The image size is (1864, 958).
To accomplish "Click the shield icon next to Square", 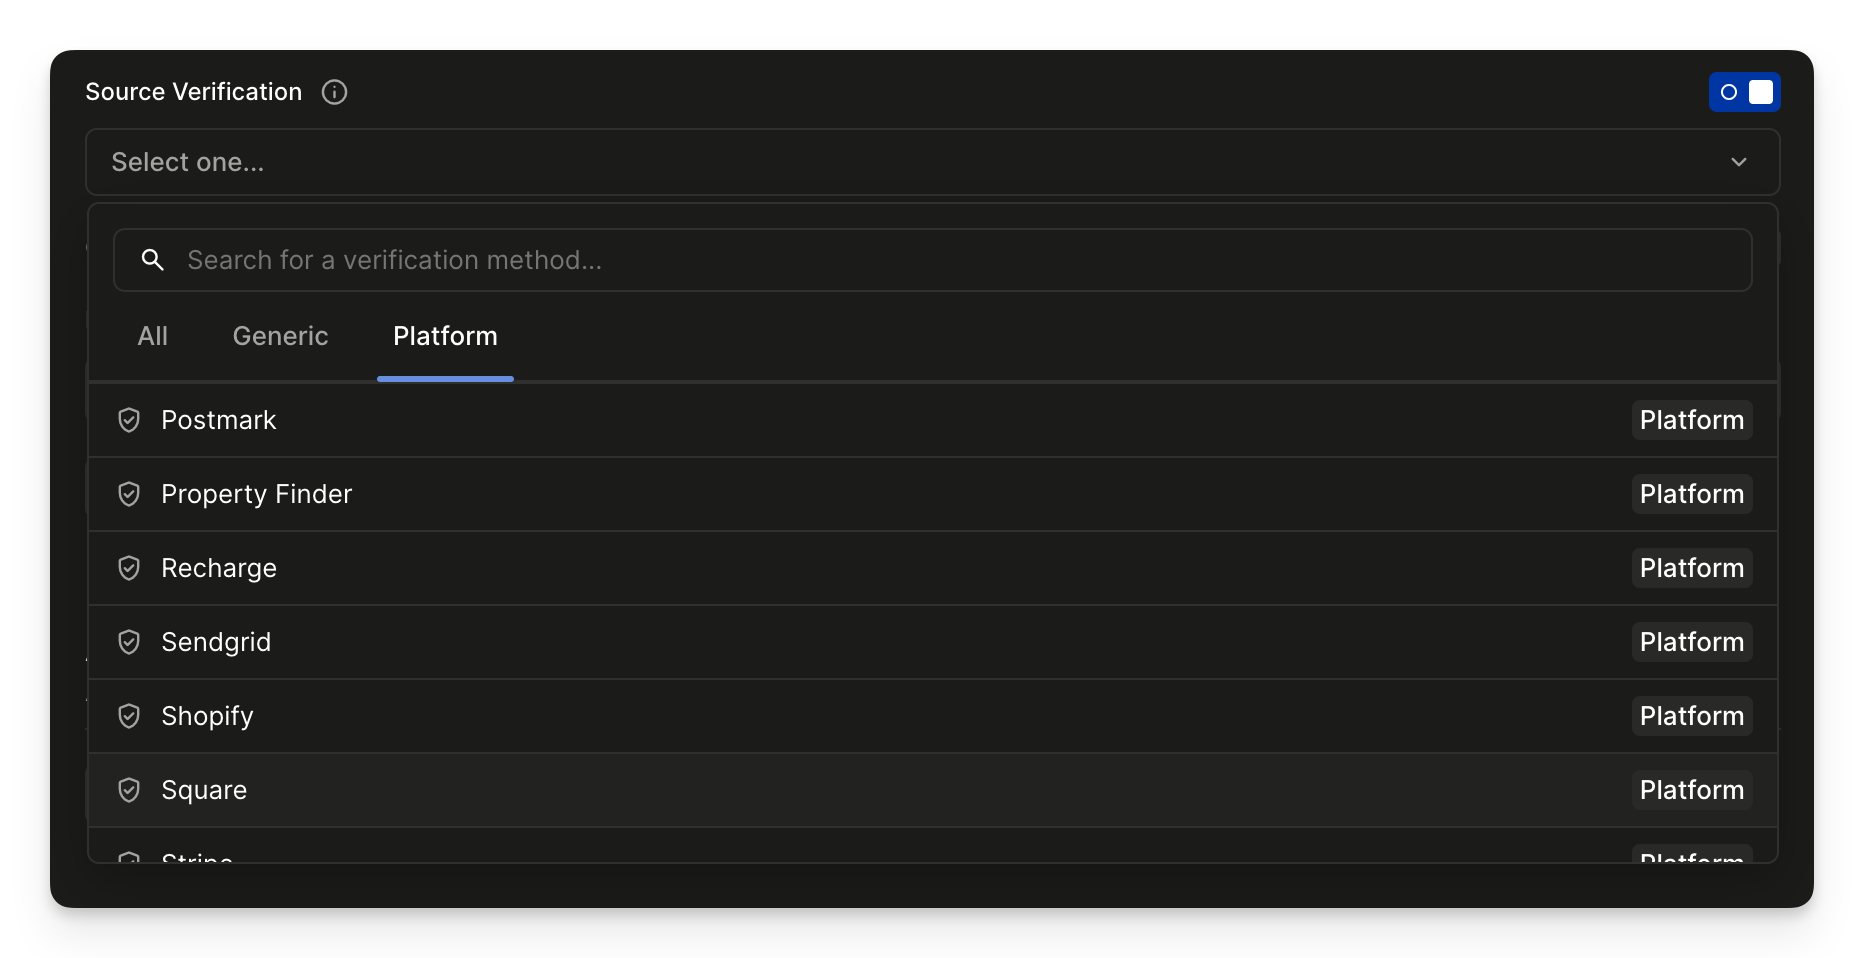I will [x=129, y=790].
